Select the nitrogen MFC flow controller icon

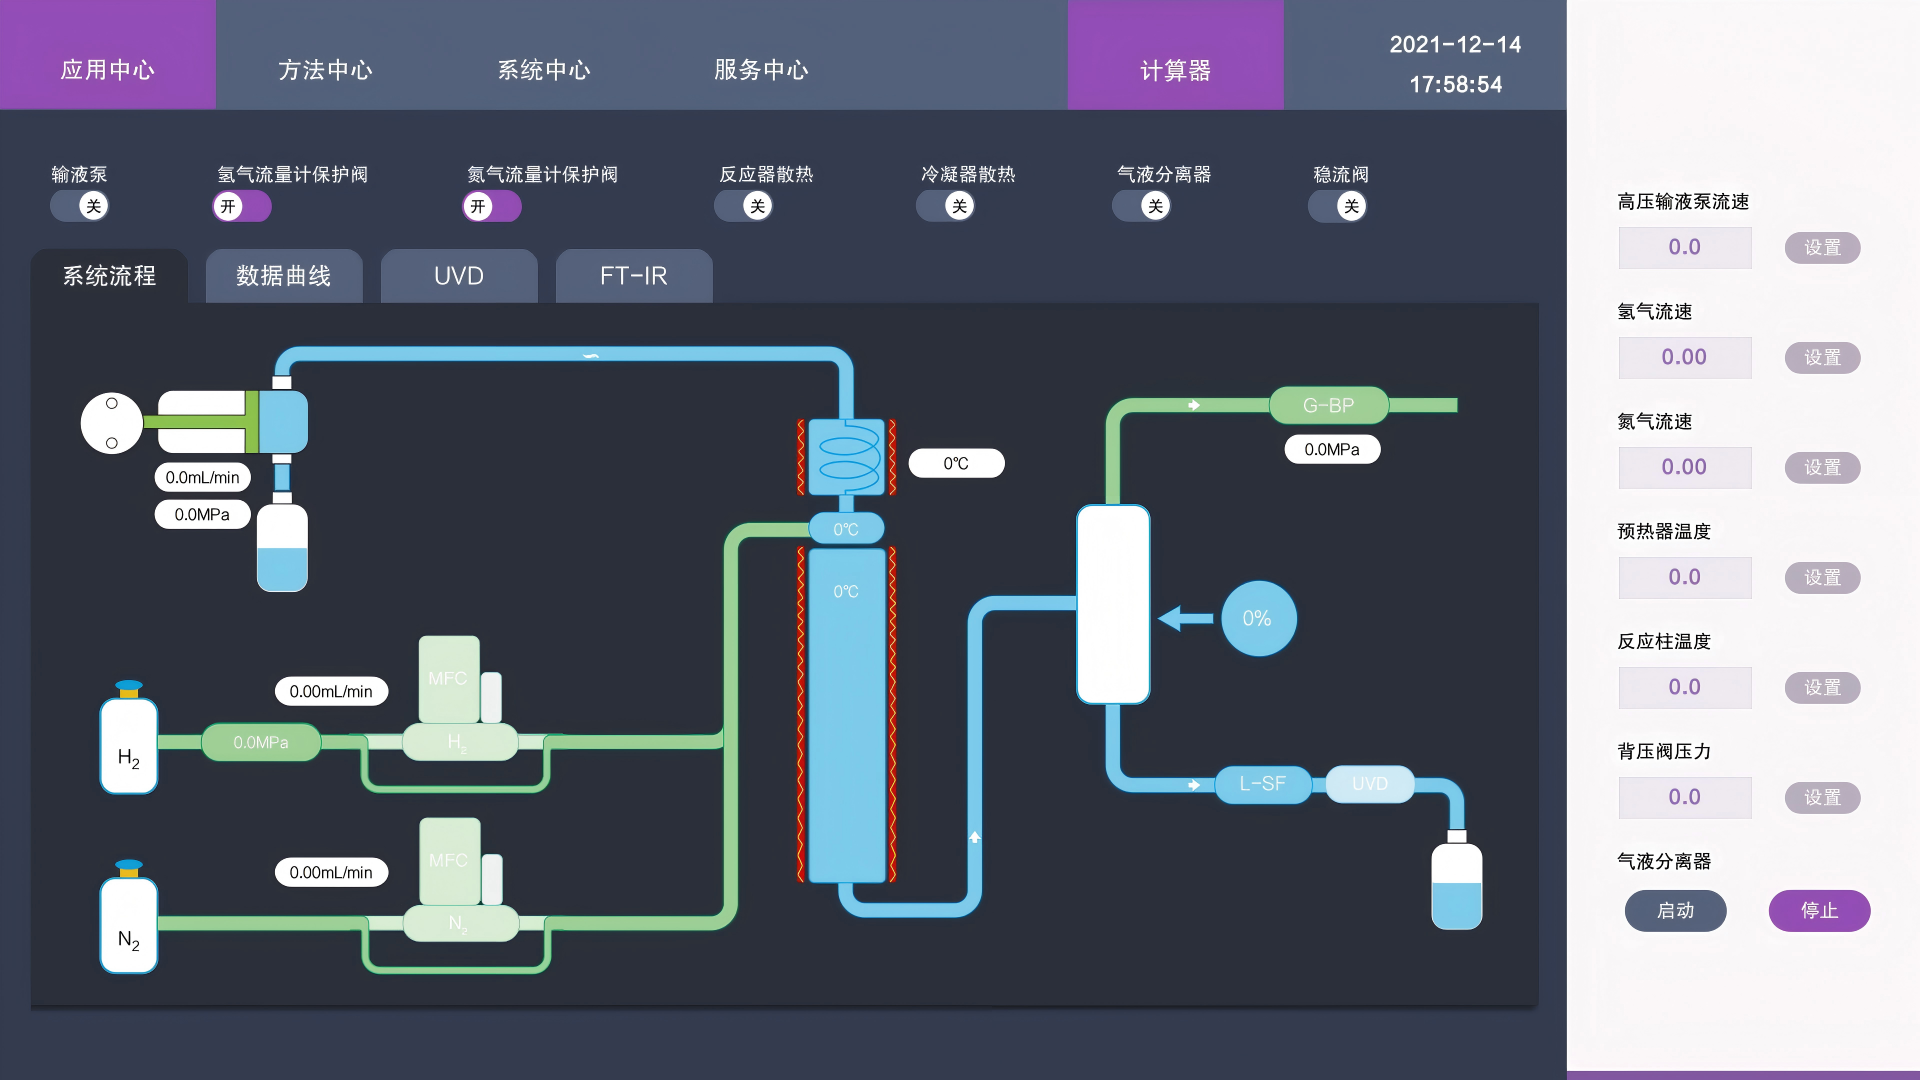(x=449, y=861)
